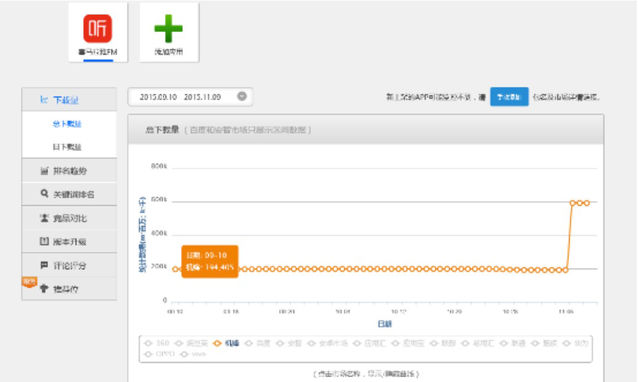Screen dimensions: 638x382
Task: Open 版本升级 via the box icon
Action: pyautogui.click(x=44, y=241)
